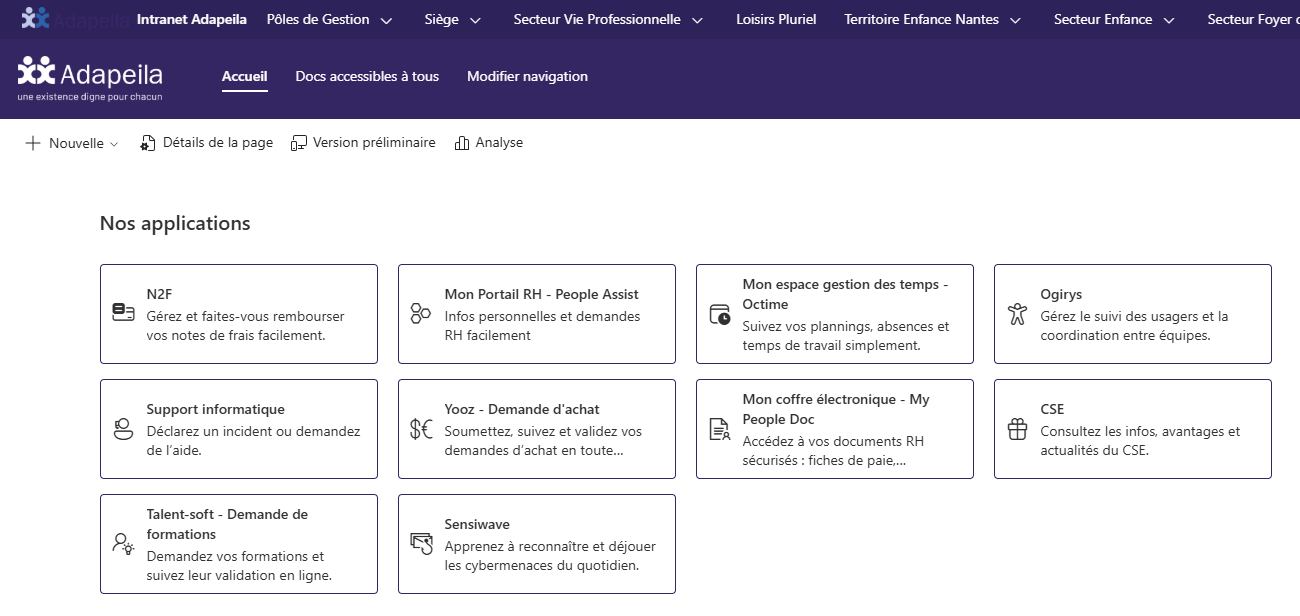1300x616 pixels.
Task: Open the N2F card's expense note icon
Action: coord(123,314)
